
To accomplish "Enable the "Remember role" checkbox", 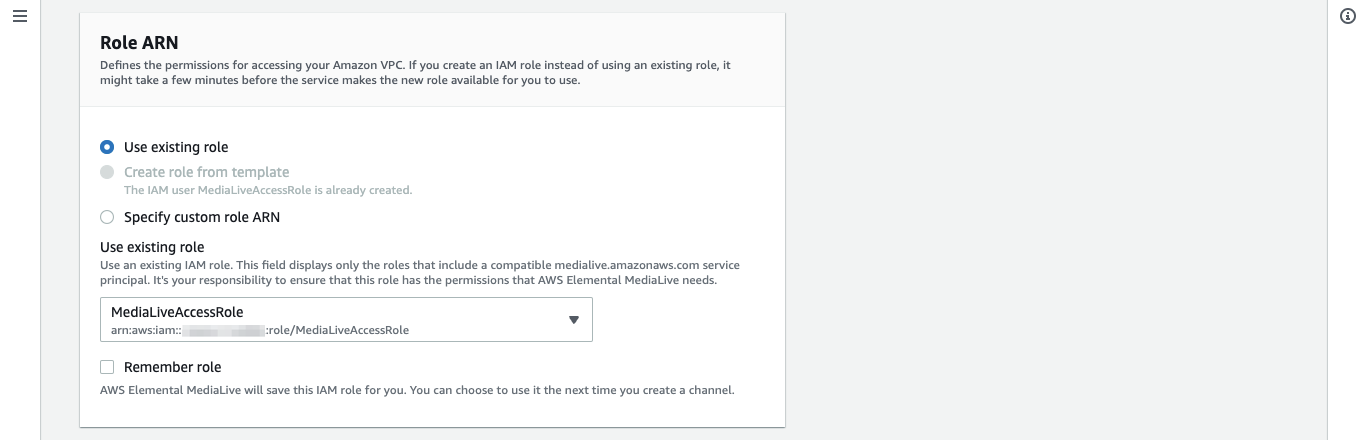I will click(x=107, y=367).
